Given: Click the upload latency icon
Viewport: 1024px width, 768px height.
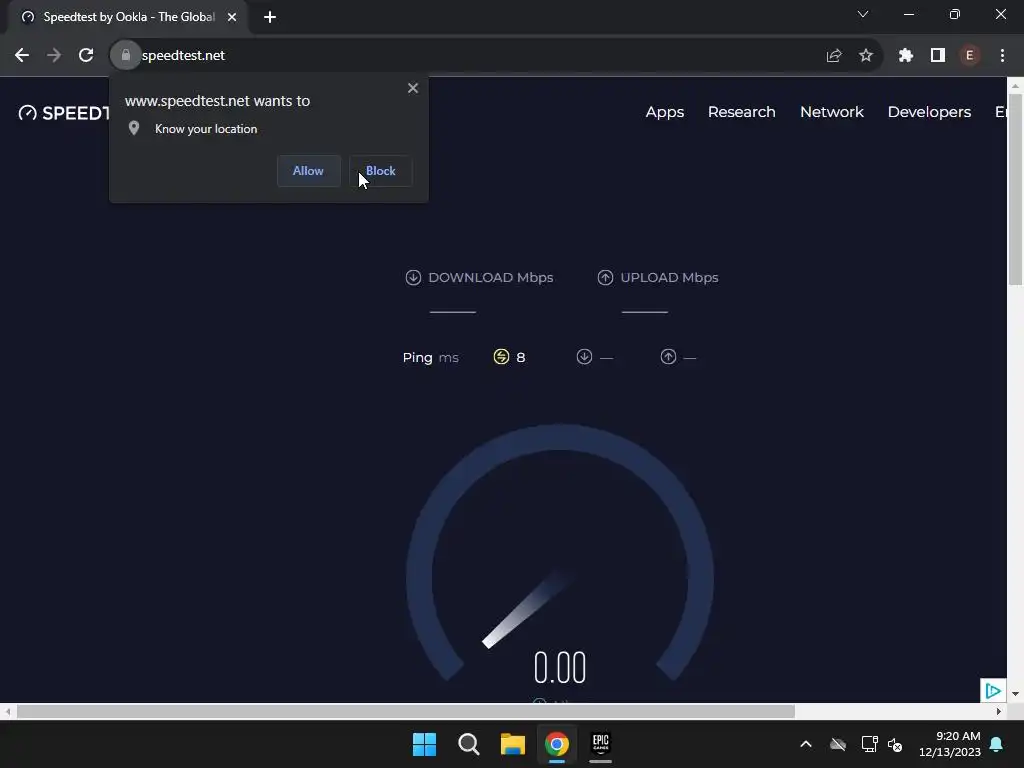Looking at the screenshot, I should coord(668,357).
